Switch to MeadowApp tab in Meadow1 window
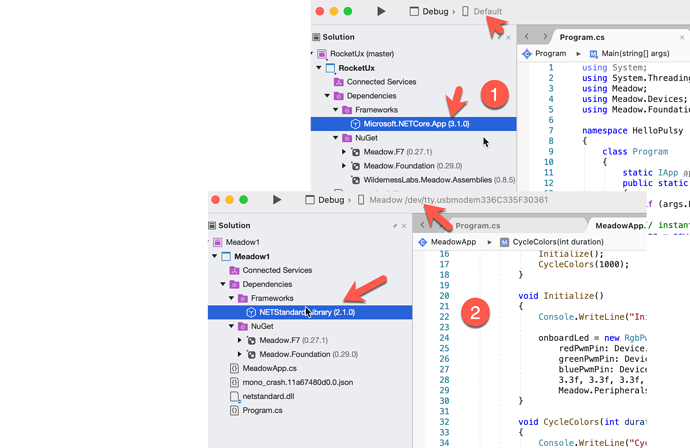Image resolution: width=690 pixels, height=448 pixels. (x=620, y=226)
